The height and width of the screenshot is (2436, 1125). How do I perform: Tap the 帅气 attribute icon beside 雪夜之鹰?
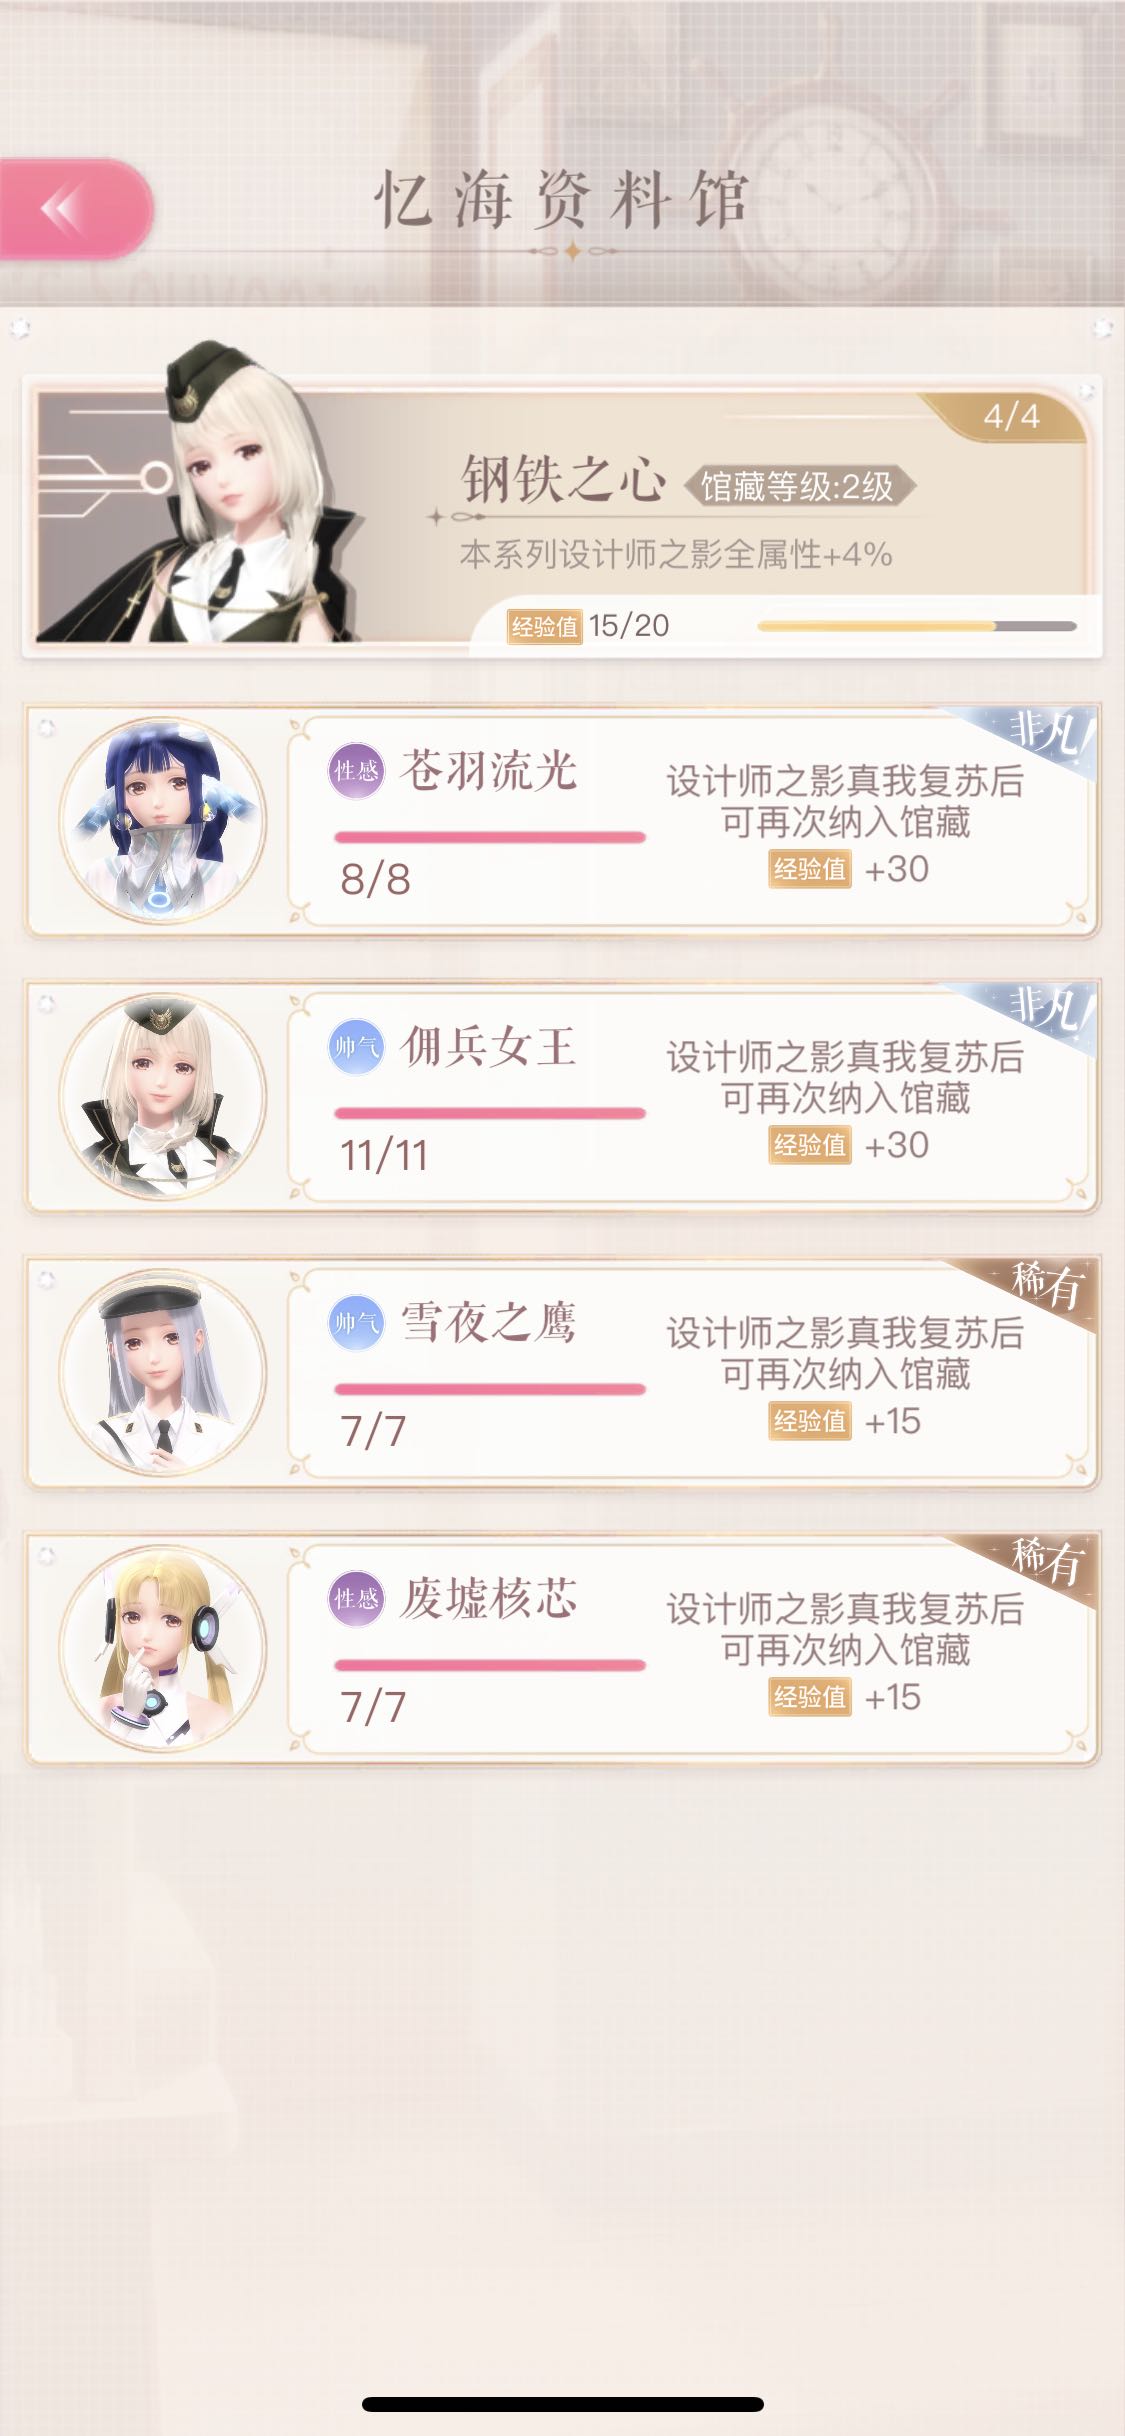coord(356,1322)
